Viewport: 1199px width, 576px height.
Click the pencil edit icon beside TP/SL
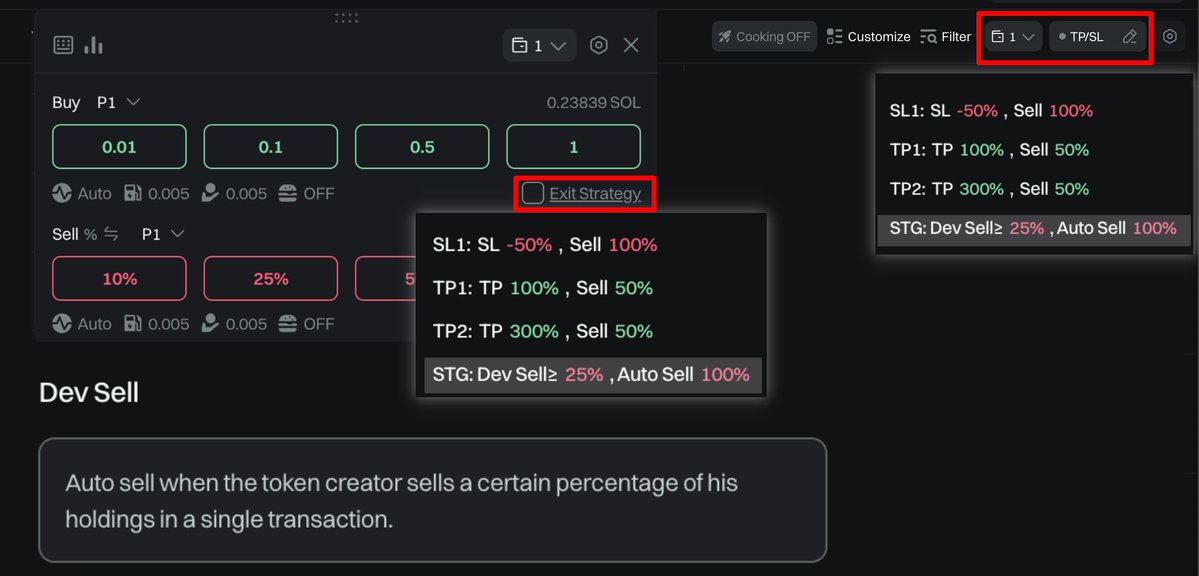tap(1129, 37)
